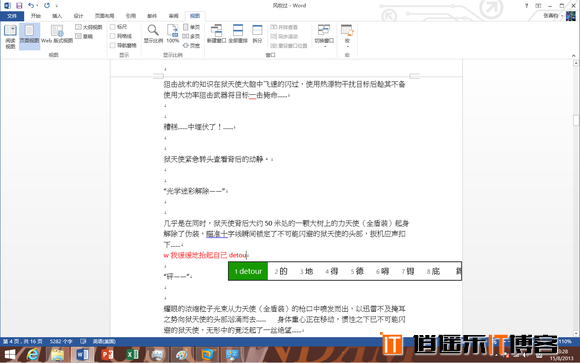The width and height of the screenshot is (580, 363).
Task: Undo the last action
Action: click(x=31, y=6)
